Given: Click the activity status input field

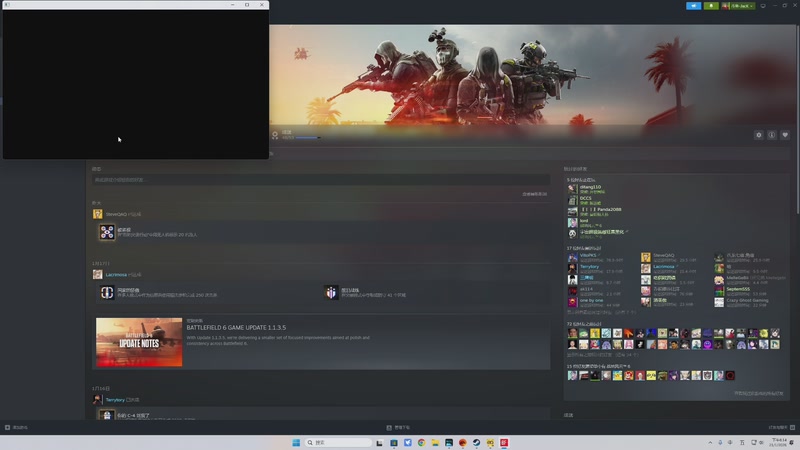Looking at the screenshot, I should coord(321,180).
